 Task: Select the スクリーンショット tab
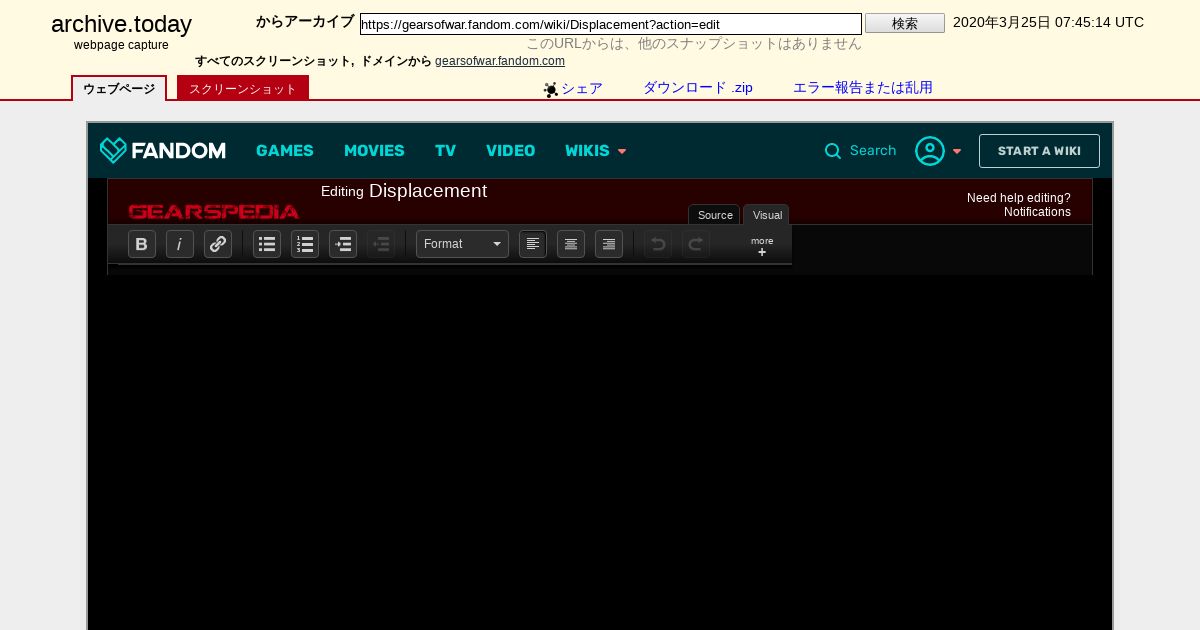tap(243, 89)
